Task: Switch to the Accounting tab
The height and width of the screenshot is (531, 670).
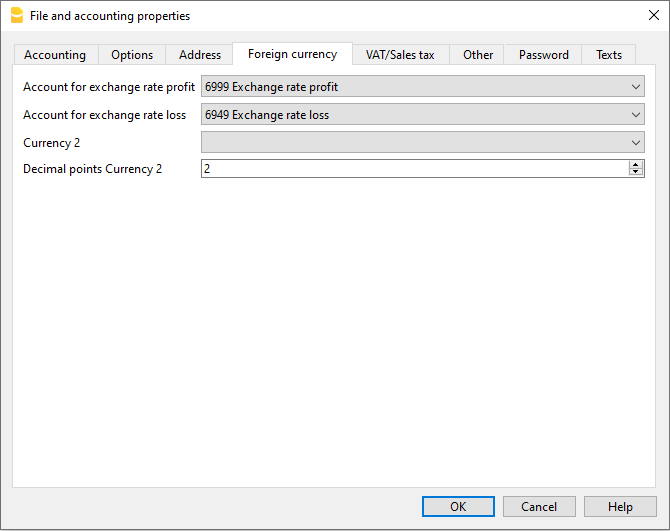Action: [55, 55]
